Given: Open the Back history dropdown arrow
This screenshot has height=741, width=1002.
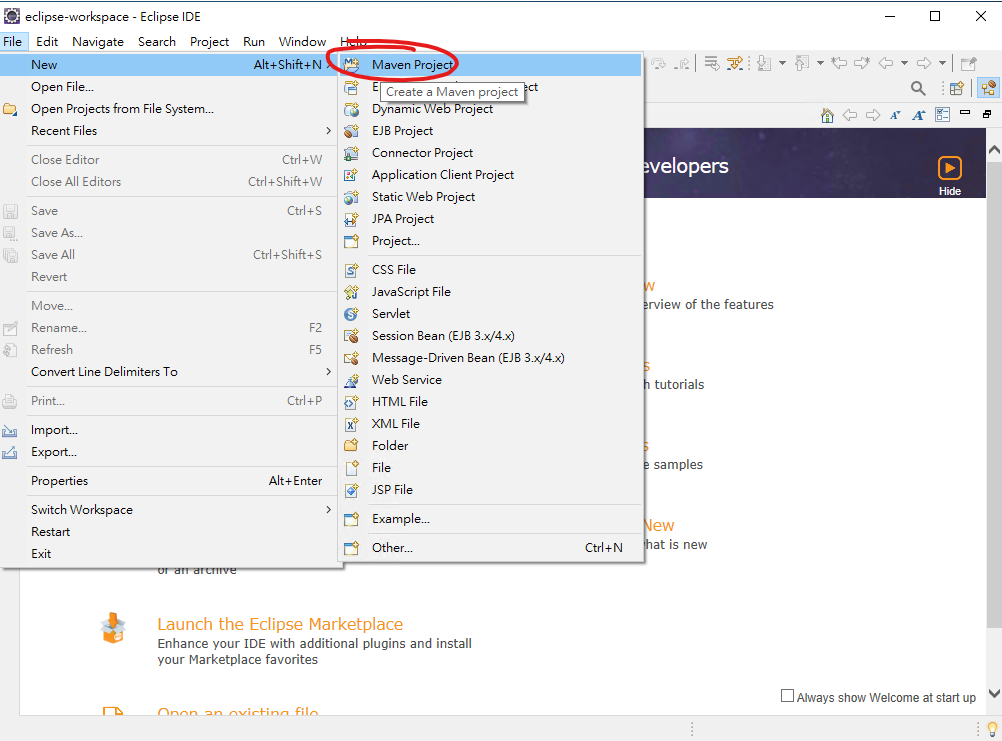Looking at the screenshot, I should (904, 63).
